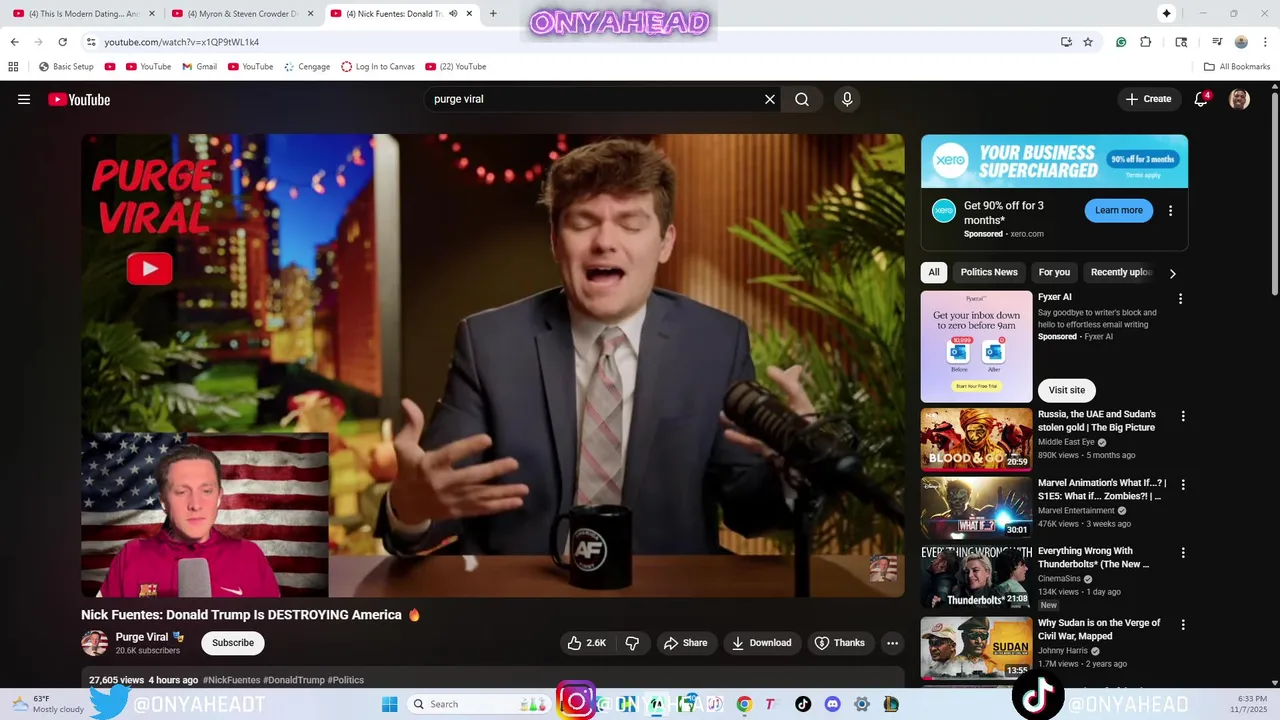Viewport: 1280px width, 720px height.
Task: Click the Xero banner ad image
Action: click(1054, 161)
